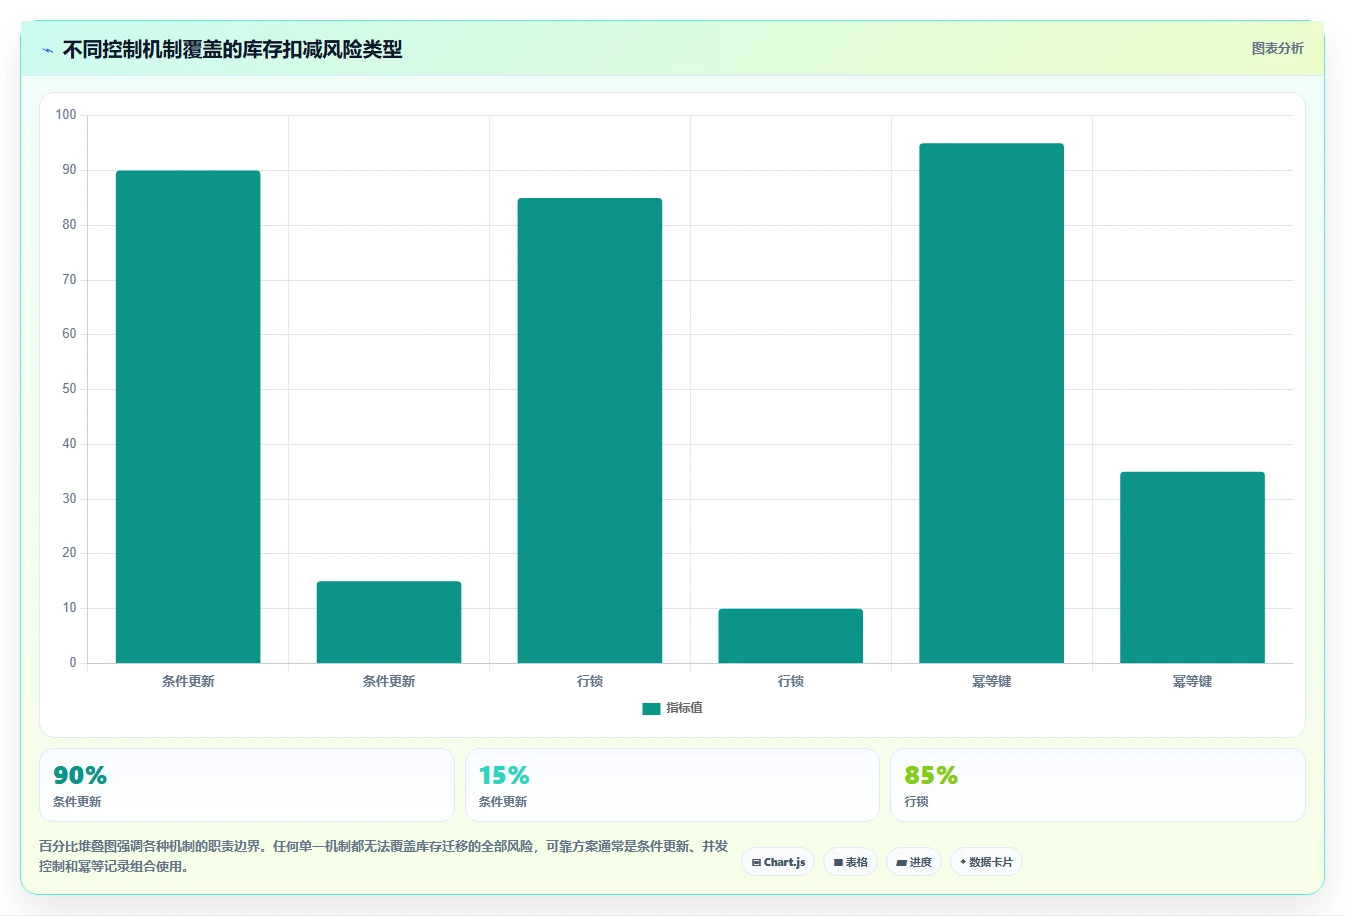Click the chart title 不同控制机制覆盖的库存扣减风险类型

(232, 49)
